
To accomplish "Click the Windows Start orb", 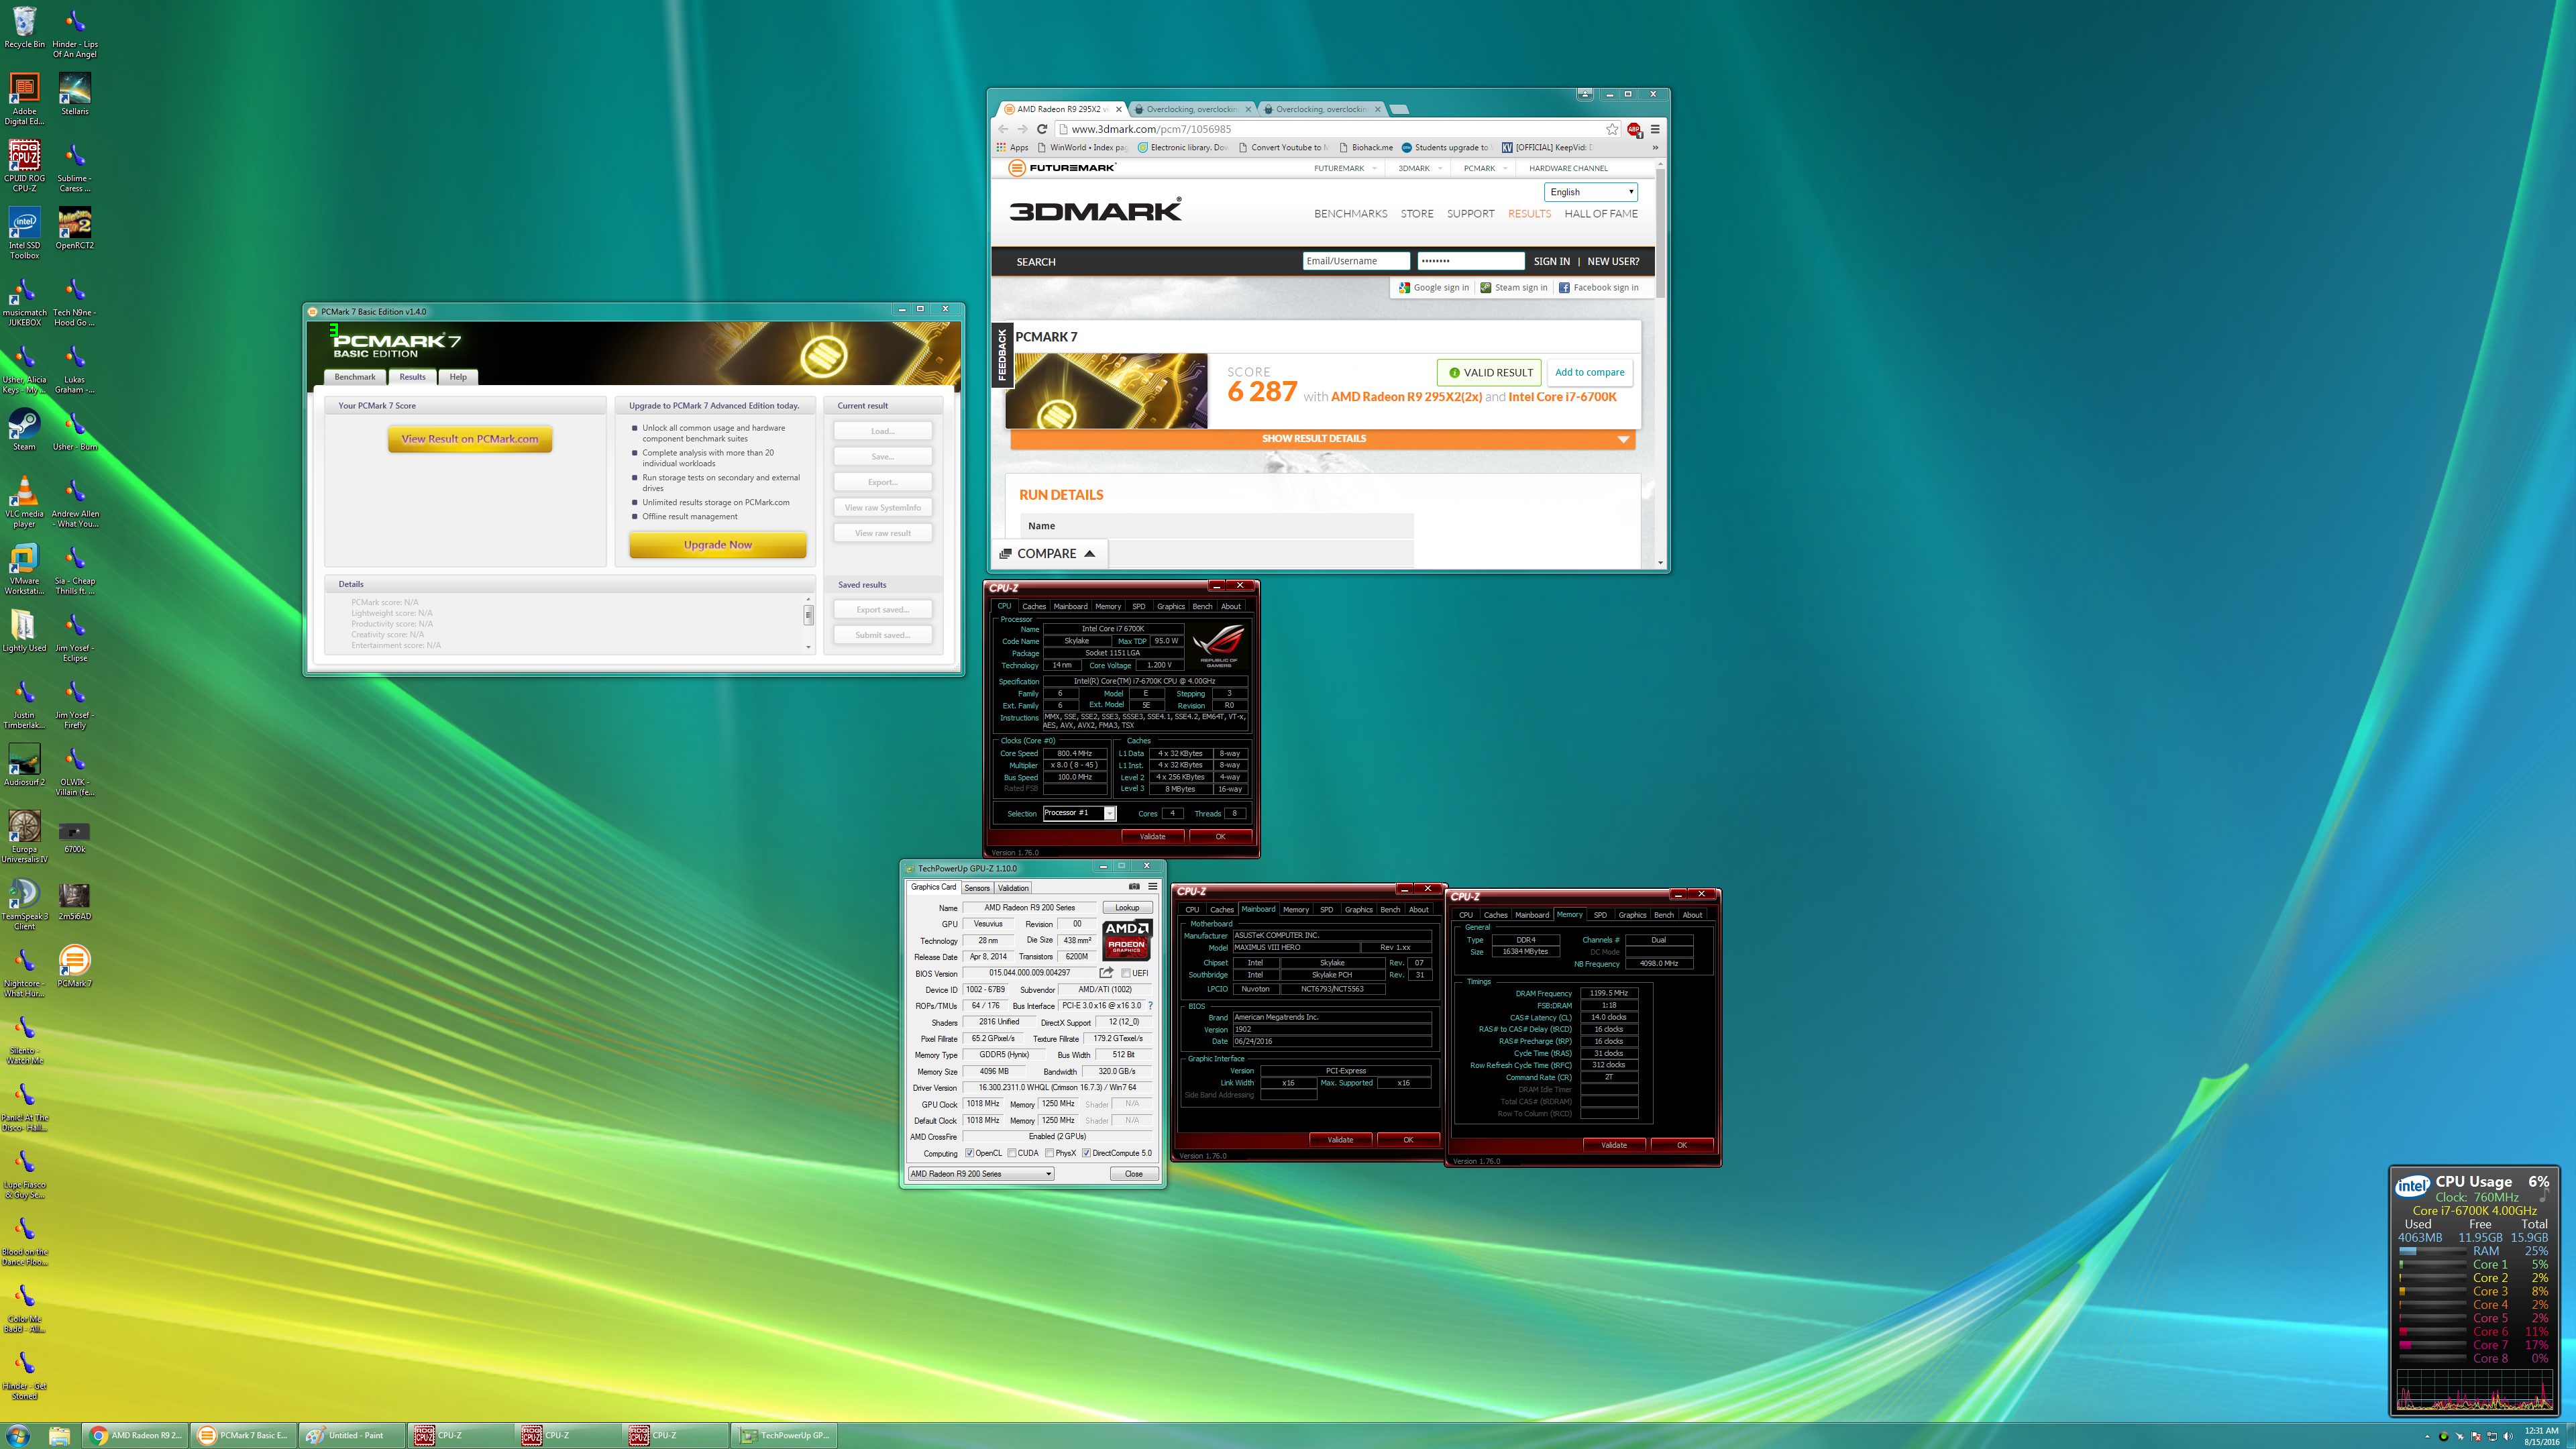I will click(17, 1435).
